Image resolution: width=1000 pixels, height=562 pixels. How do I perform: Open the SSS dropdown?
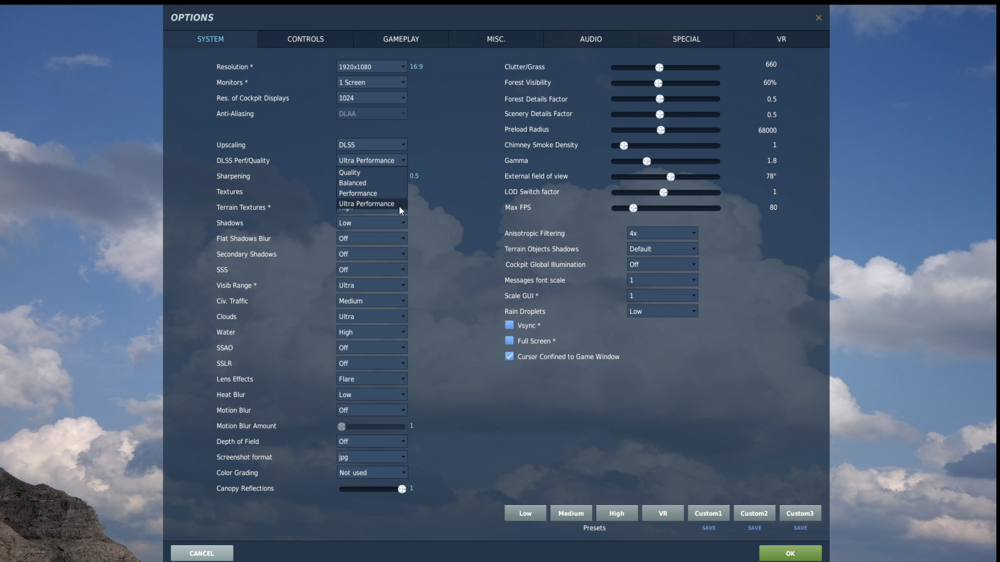click(x=372, y=270)
